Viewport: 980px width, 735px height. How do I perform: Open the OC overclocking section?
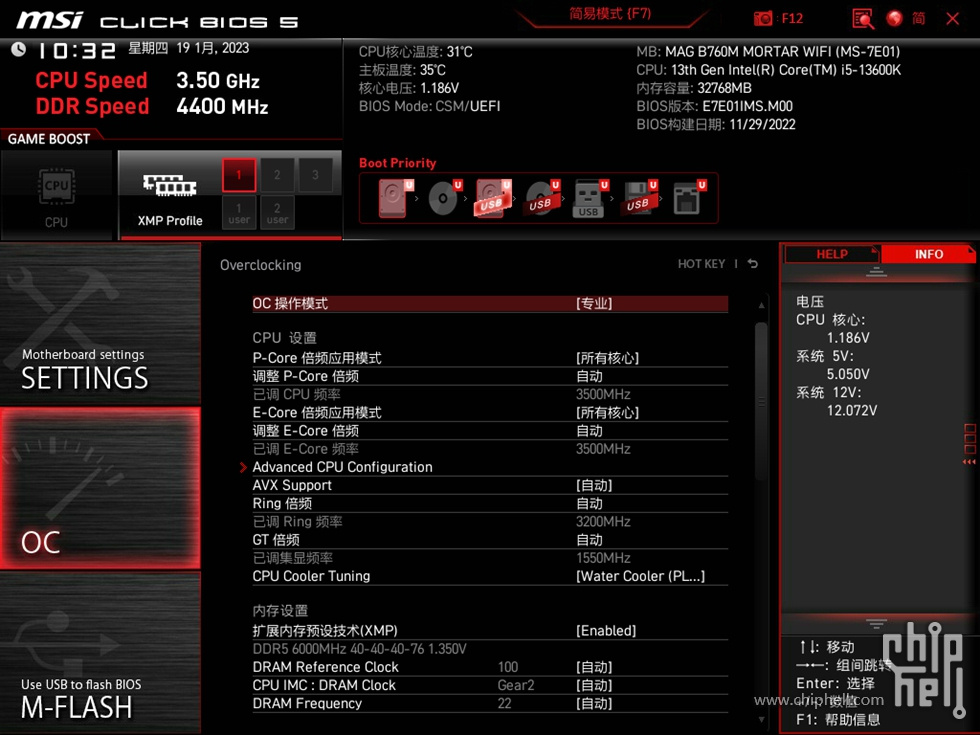[100, 488]
